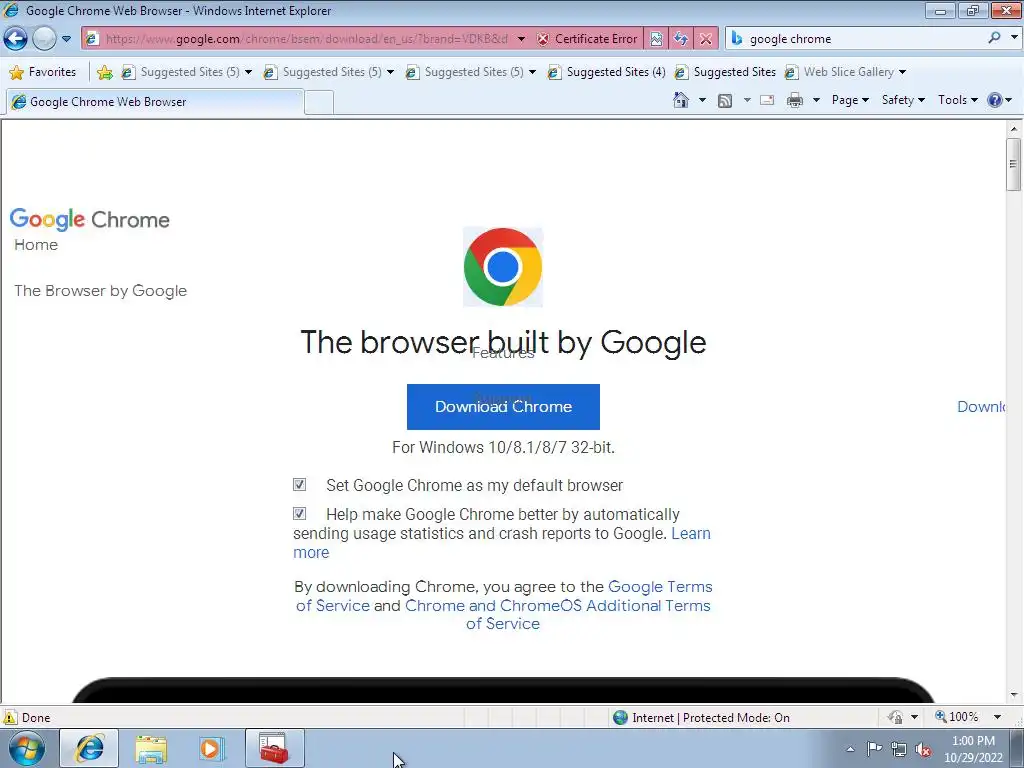
Task: Click the Home navigation link
Action: click(x=36, y=245)
